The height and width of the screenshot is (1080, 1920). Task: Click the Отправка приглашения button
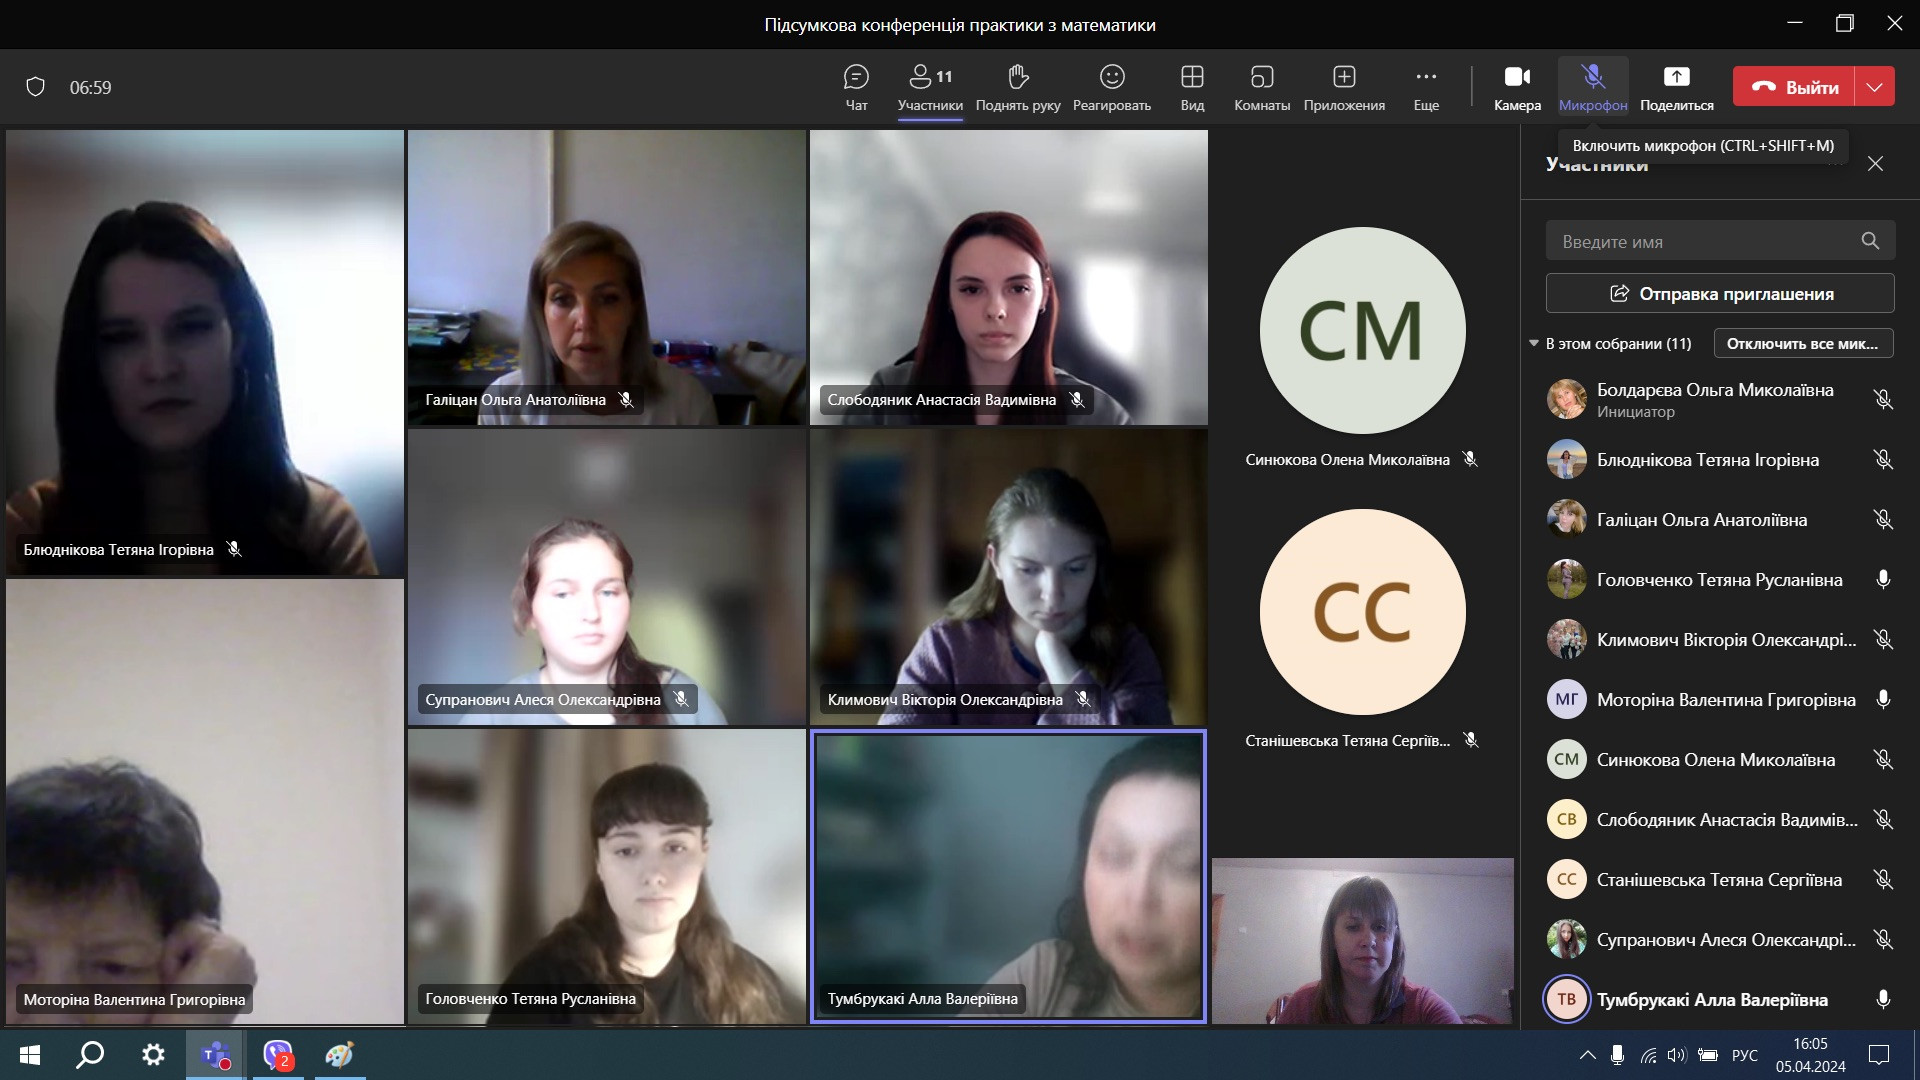(1719, 294)
